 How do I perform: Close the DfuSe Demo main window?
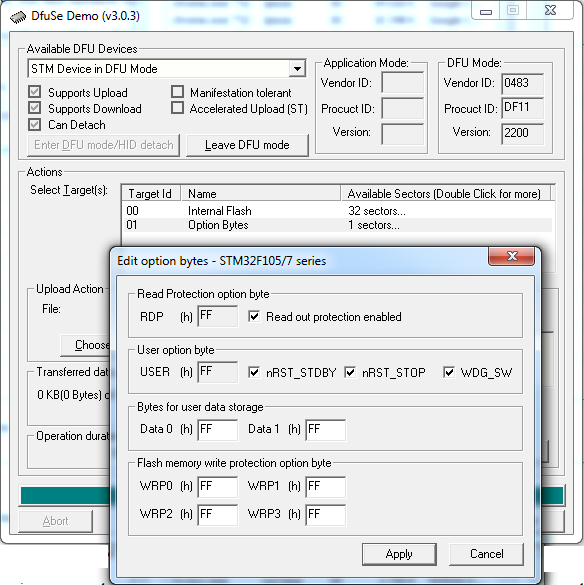tap(550, 10)
